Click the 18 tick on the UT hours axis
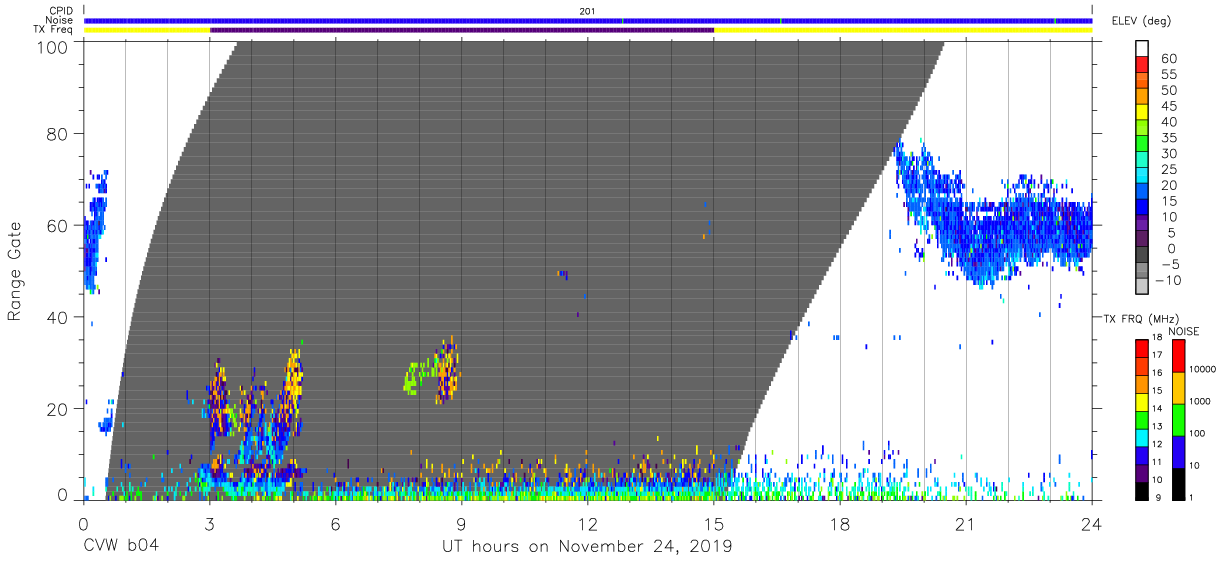 coord(839,523)
